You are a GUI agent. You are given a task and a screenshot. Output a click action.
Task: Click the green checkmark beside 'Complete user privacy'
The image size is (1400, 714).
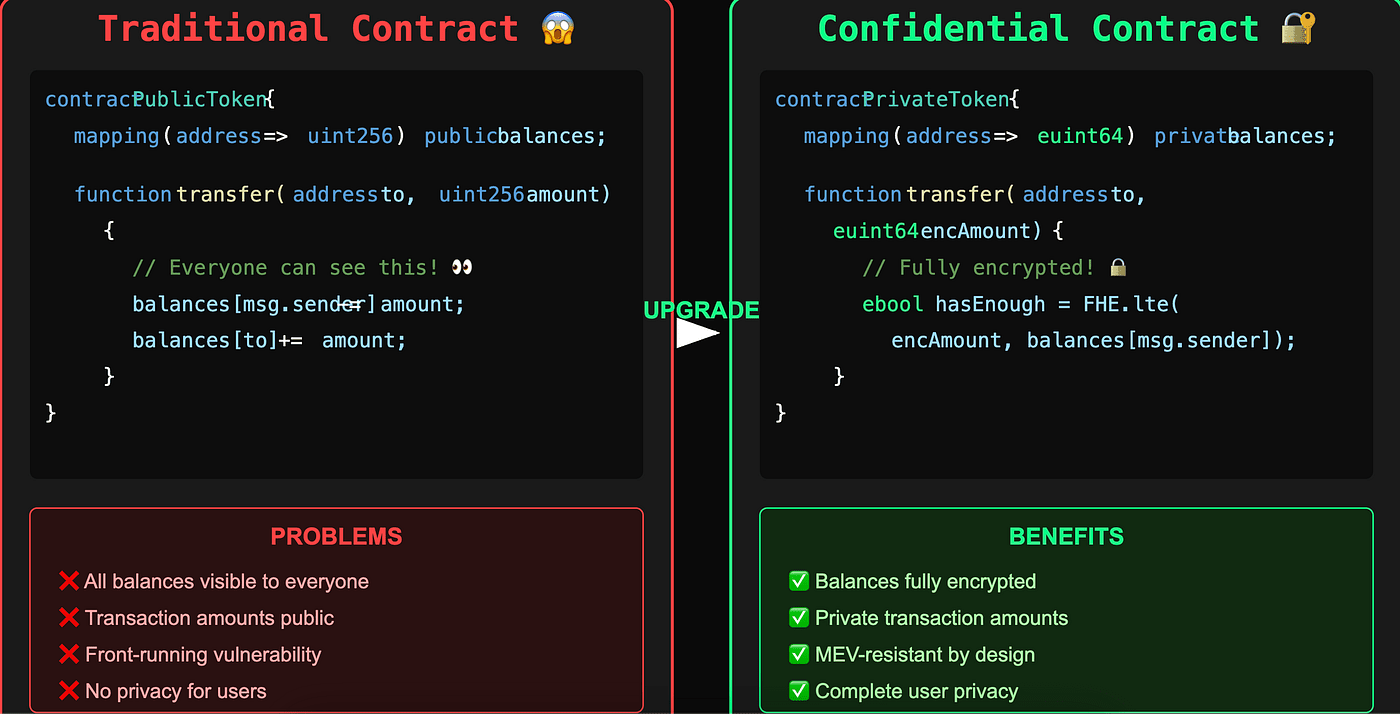tap(799, 691)
